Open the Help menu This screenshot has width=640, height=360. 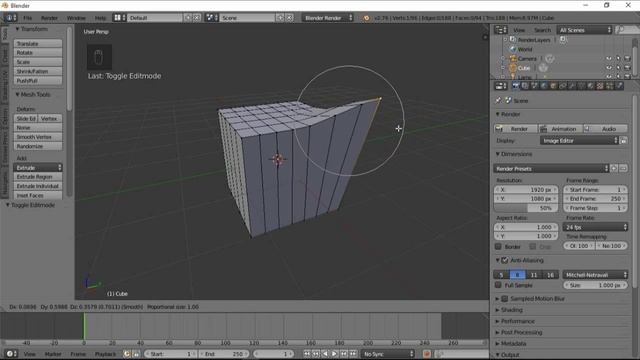(x=100, y=18)
